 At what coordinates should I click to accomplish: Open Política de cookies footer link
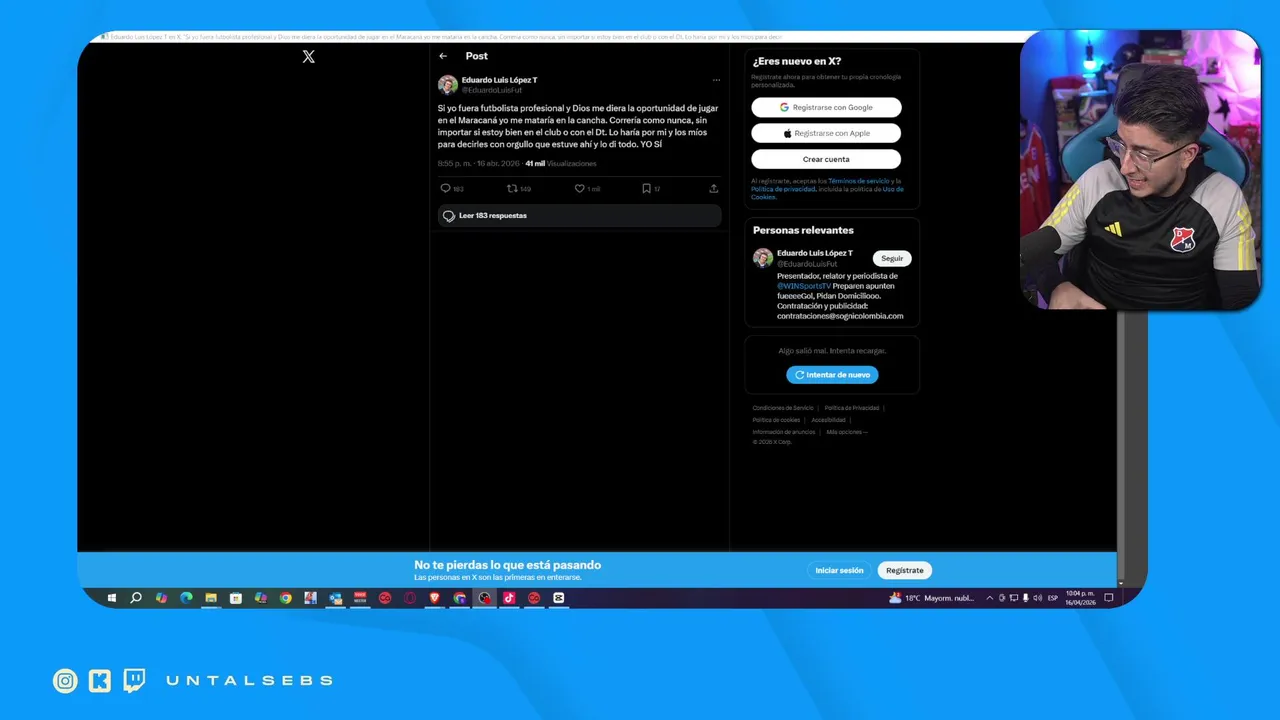point(776,420)
